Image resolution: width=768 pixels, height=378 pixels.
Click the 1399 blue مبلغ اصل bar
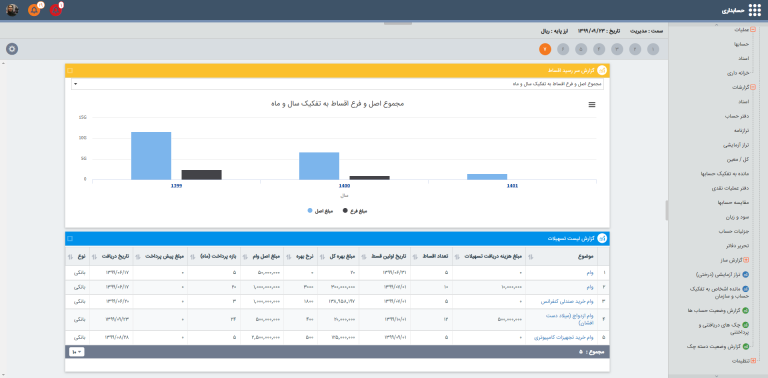coord(151,156)
